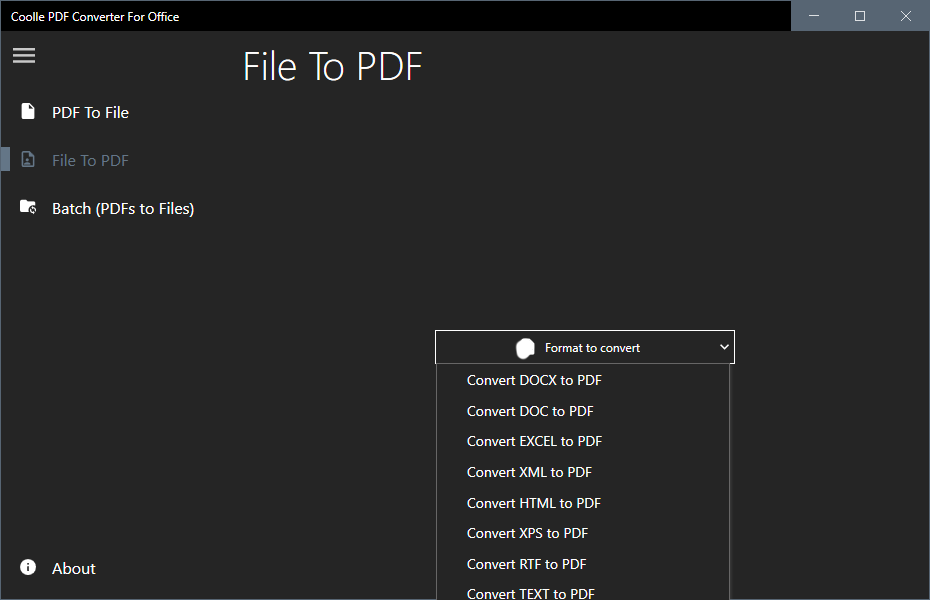Maximize the Coolle PDF Converter window
The width and height of the screenshot is (930, 600).
860,16
